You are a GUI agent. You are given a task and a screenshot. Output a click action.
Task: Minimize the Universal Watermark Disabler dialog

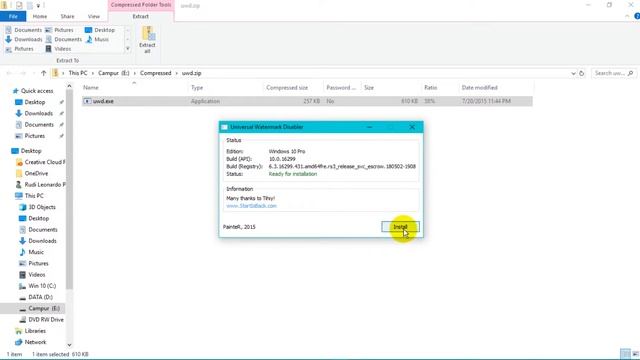[369, 127]
